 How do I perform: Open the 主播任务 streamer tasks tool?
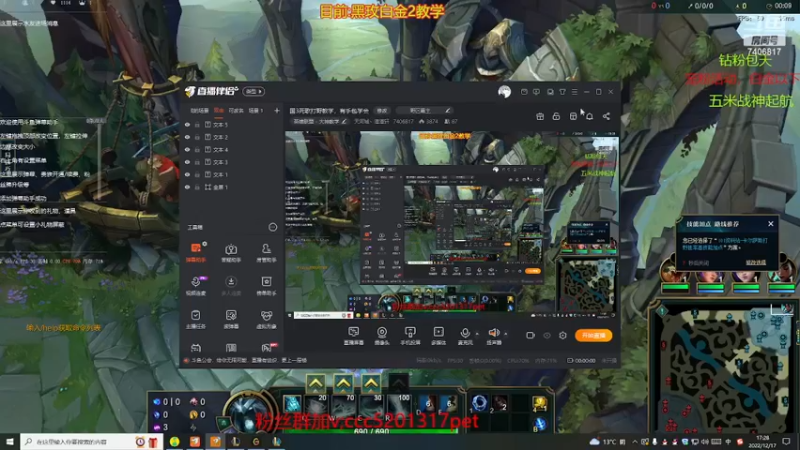[x=196, y=319]
